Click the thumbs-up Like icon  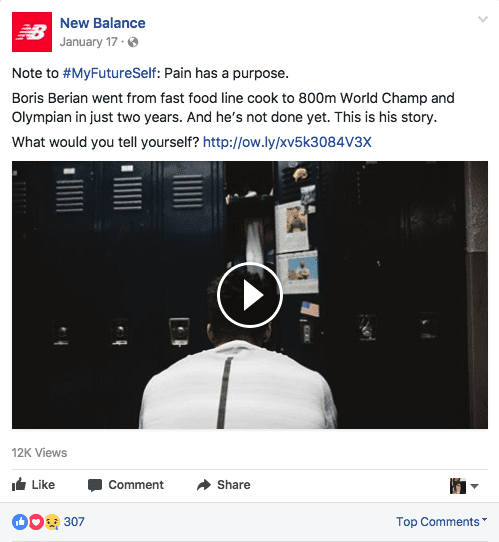(19, 484)
